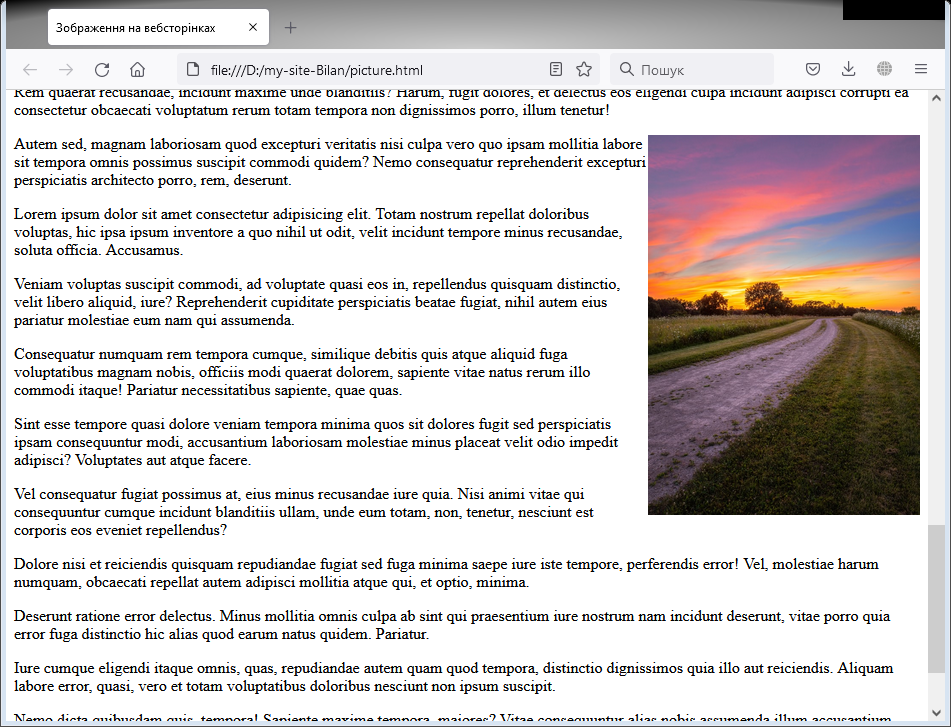Click the paragraph starting 'Autem sed, magnam'
Viewport: 951px width, 727px height.
(x=330, y=162)
